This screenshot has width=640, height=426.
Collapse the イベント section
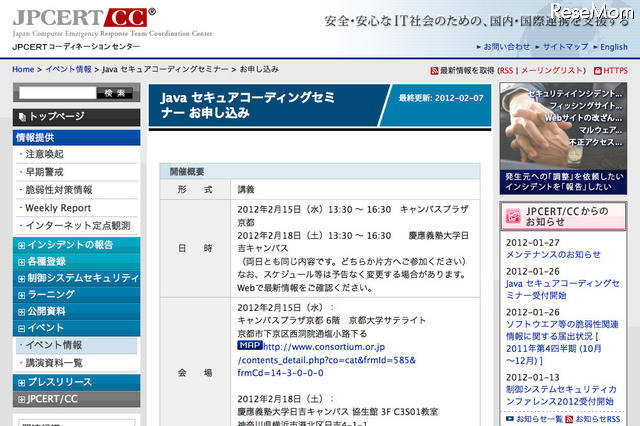(21, 328)
